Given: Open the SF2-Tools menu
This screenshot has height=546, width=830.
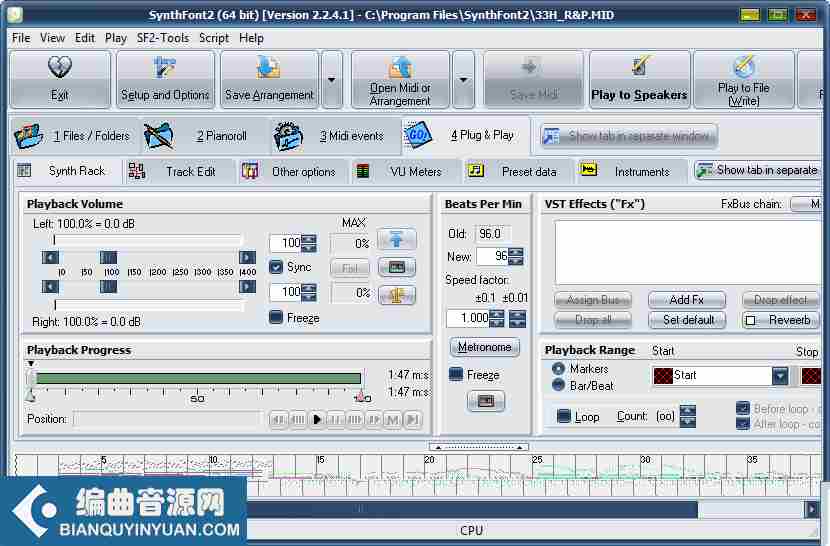Looking at the screenshot, I should click(163, 38).
